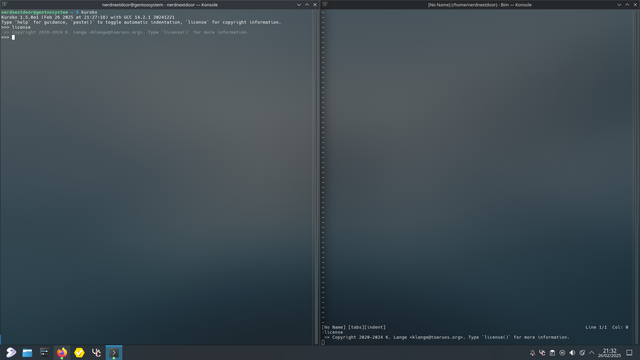Maximize the Bim Konsole window
Screen dimensions: 640x360
point(627,5)
